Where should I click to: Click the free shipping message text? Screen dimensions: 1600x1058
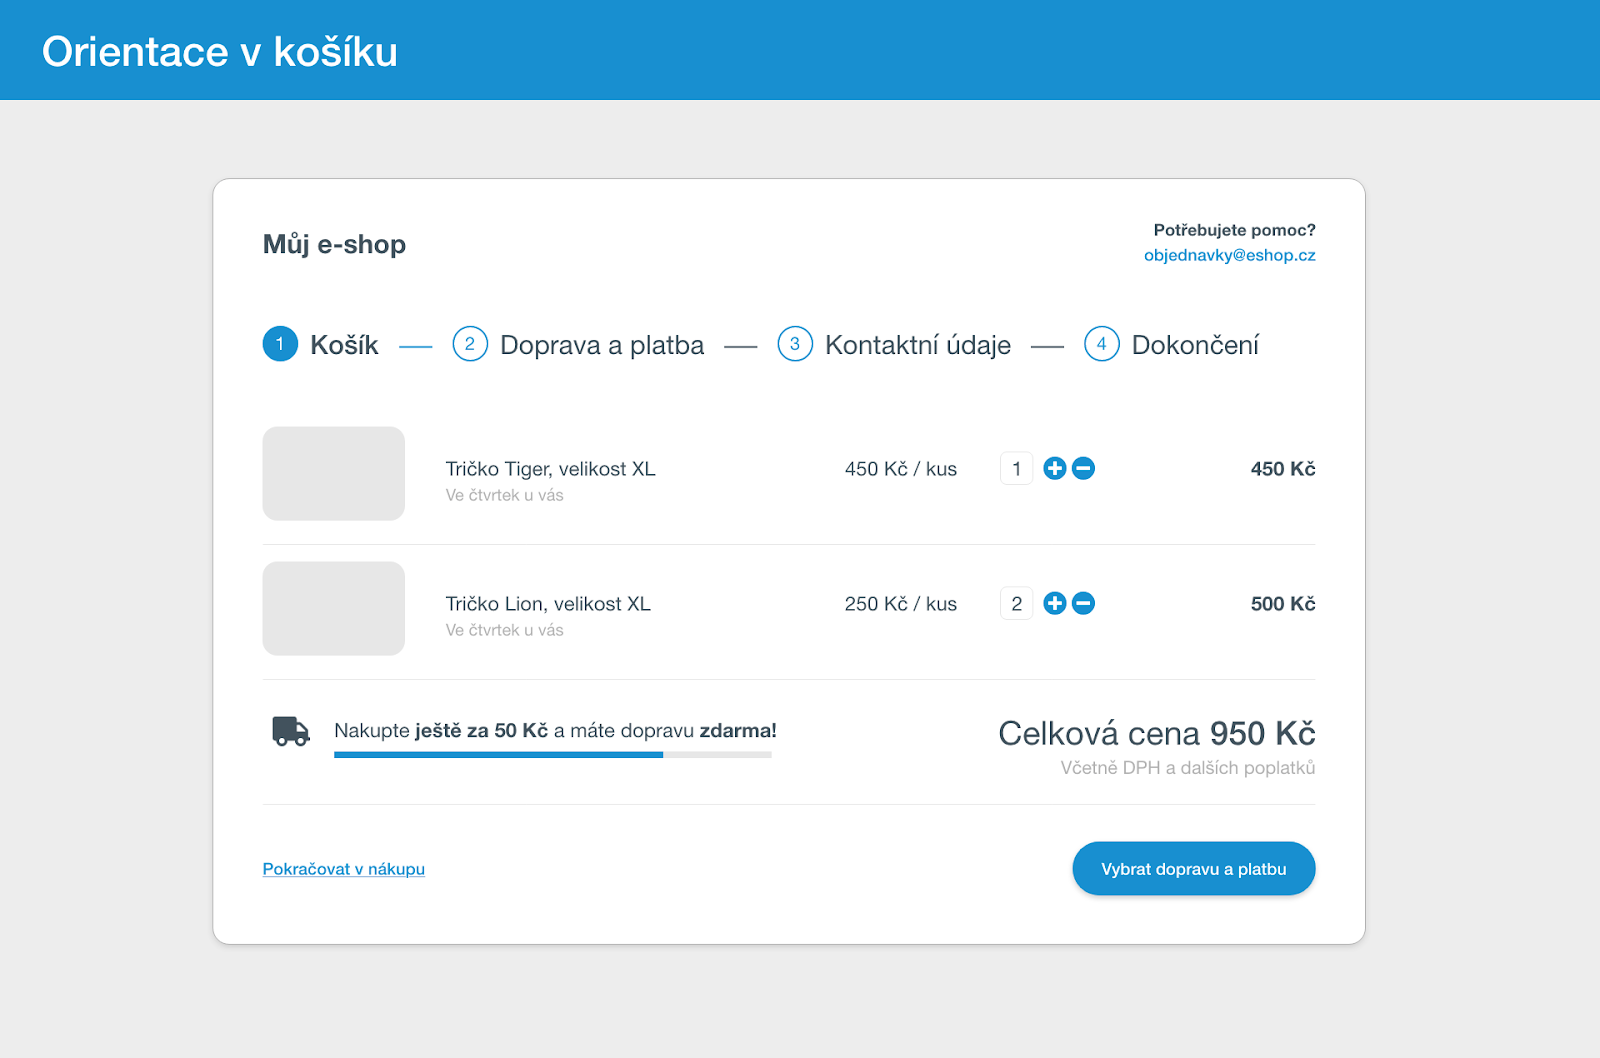(555, 731)
